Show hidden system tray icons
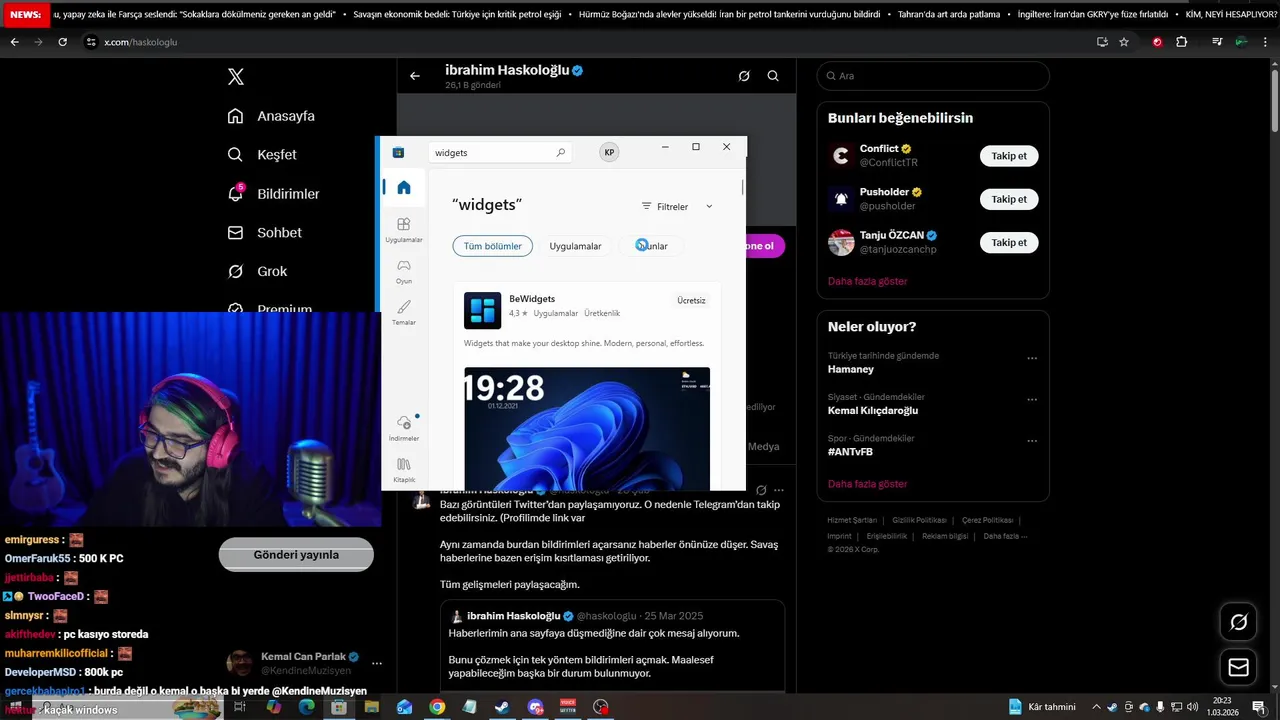 click(x=1096, y=707)
